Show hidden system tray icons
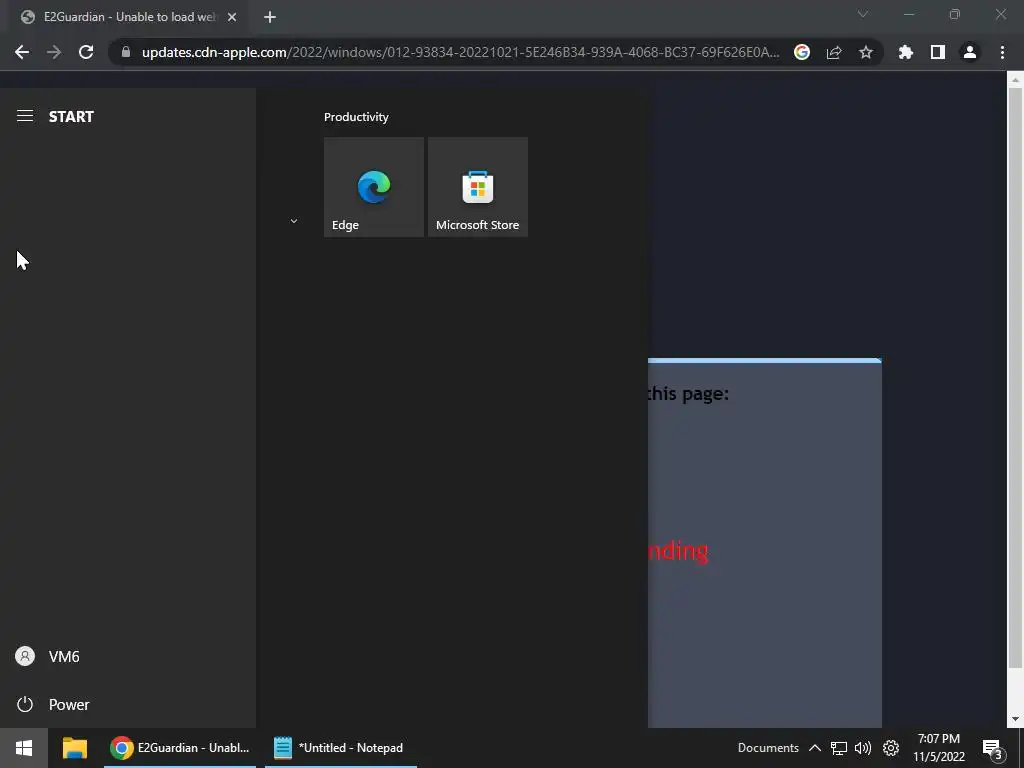Image resolution: width=1024 pixels, height=768 pixels. point(814,748)
